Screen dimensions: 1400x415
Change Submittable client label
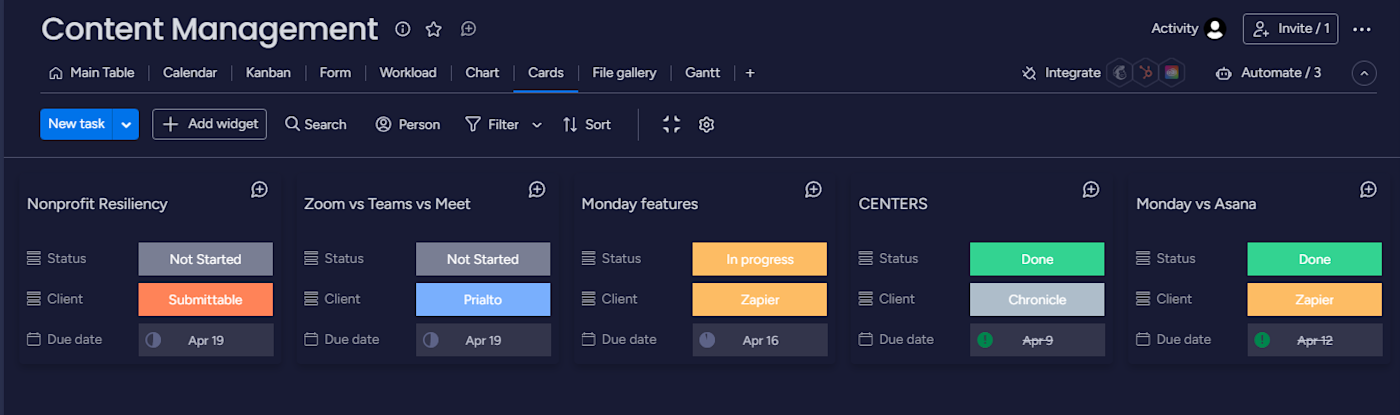point(205,299)
